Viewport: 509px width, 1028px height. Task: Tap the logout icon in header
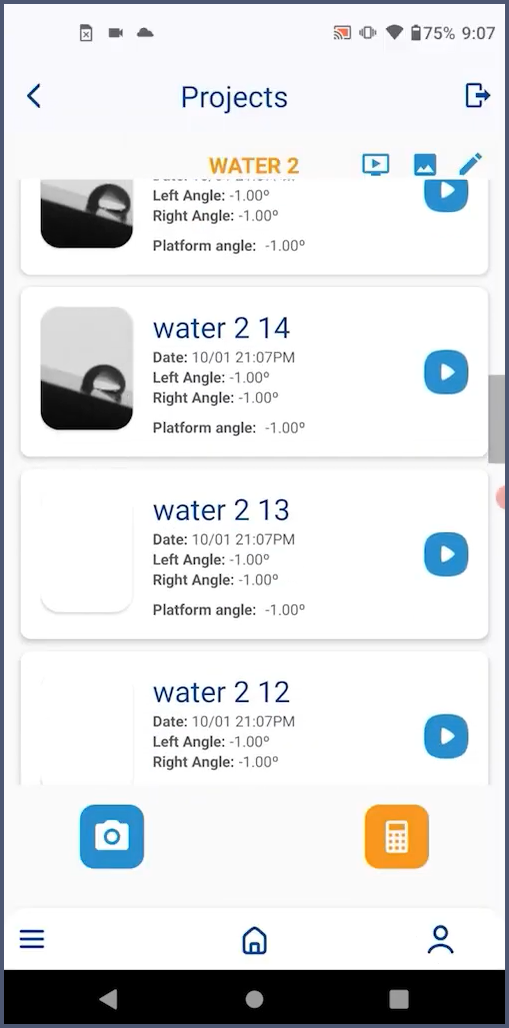tap(478, 95)
